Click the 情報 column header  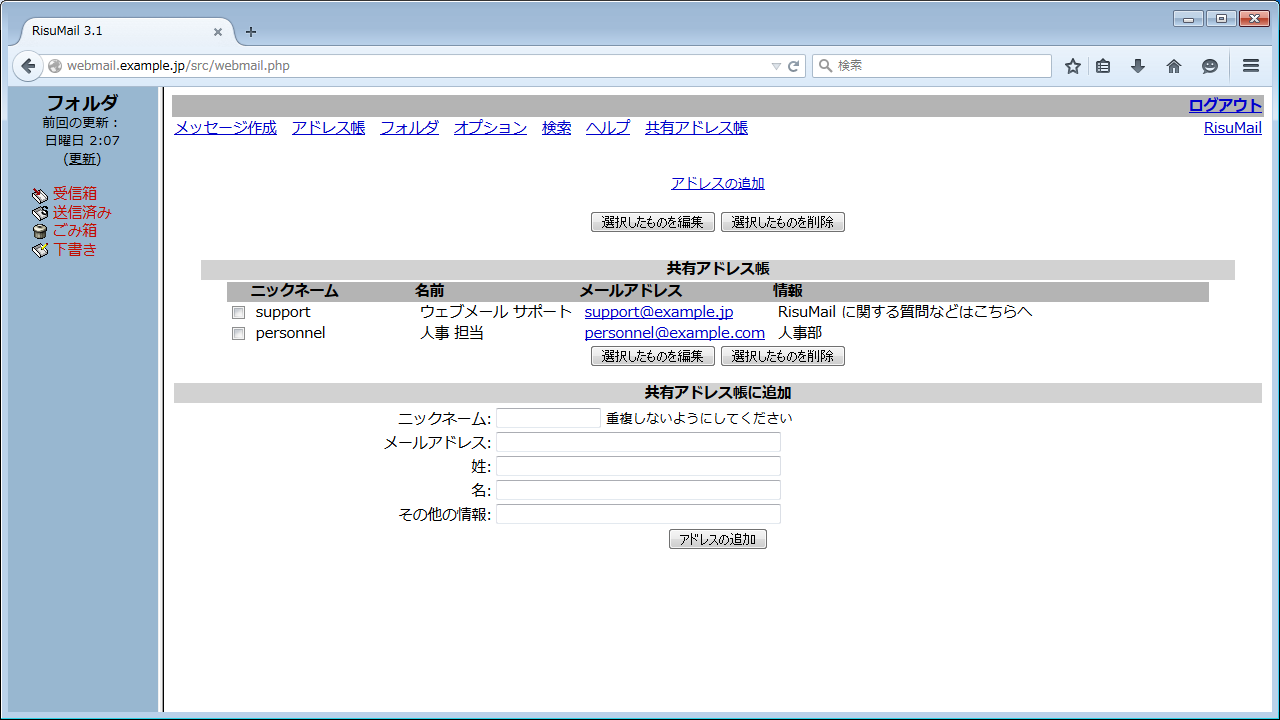tap(787, 291)
